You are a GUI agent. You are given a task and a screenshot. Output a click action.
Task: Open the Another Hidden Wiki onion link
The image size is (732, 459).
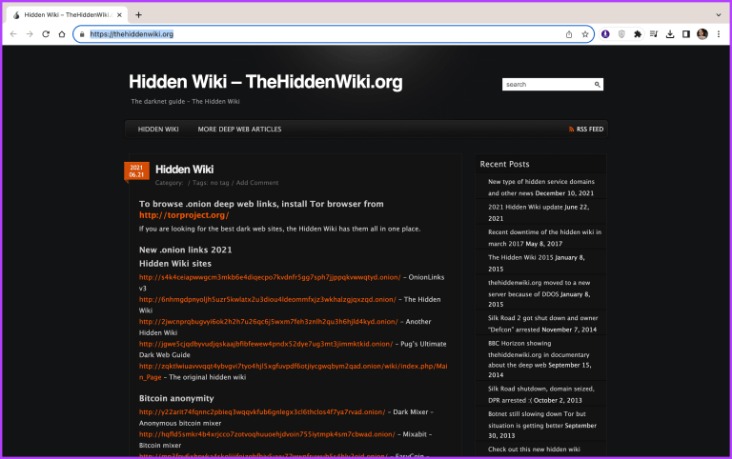point(268,322)
